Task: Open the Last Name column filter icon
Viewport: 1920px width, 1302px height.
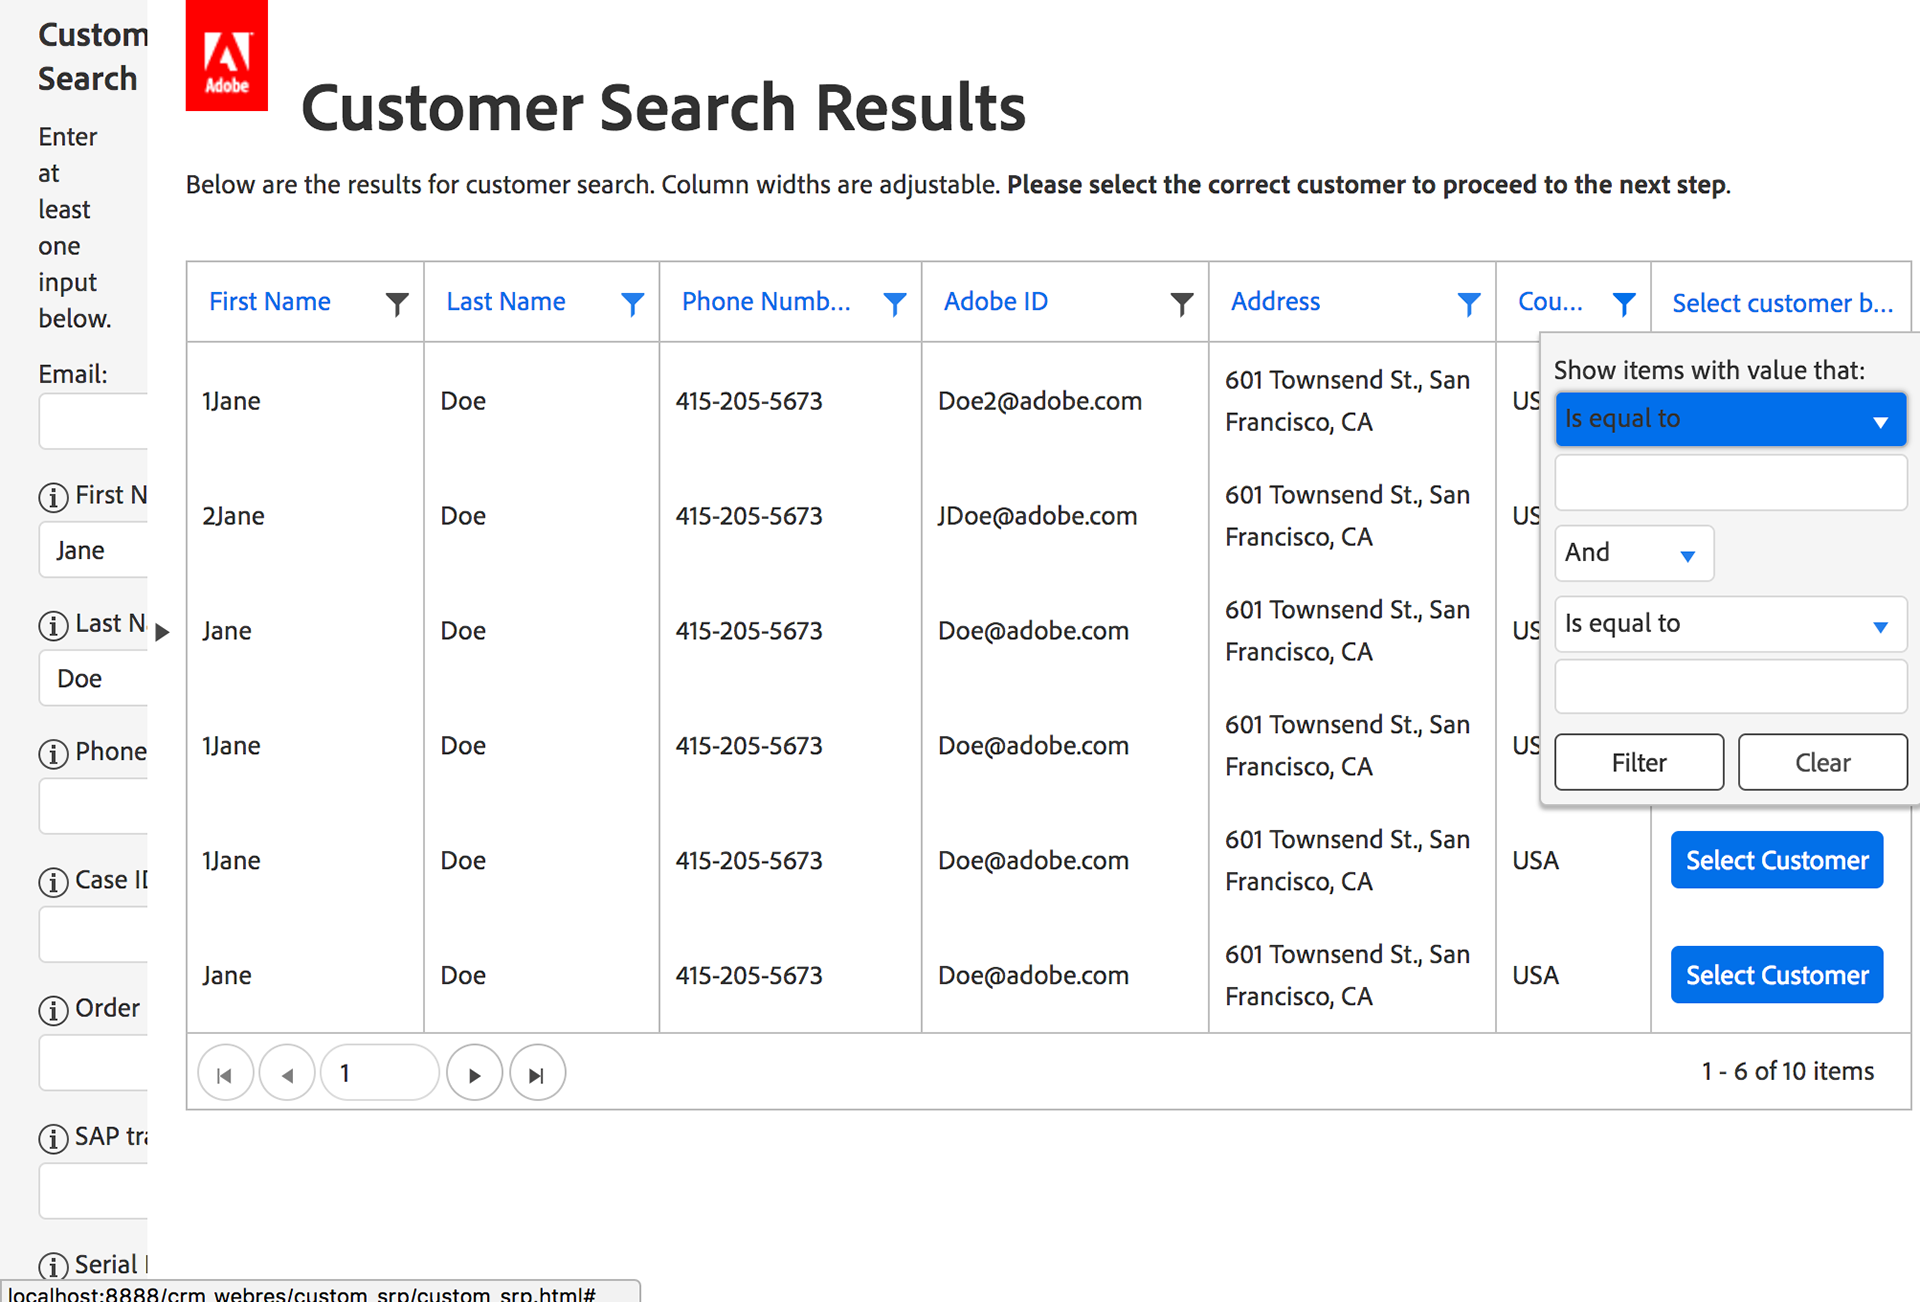Action: [x=632, y=303]
